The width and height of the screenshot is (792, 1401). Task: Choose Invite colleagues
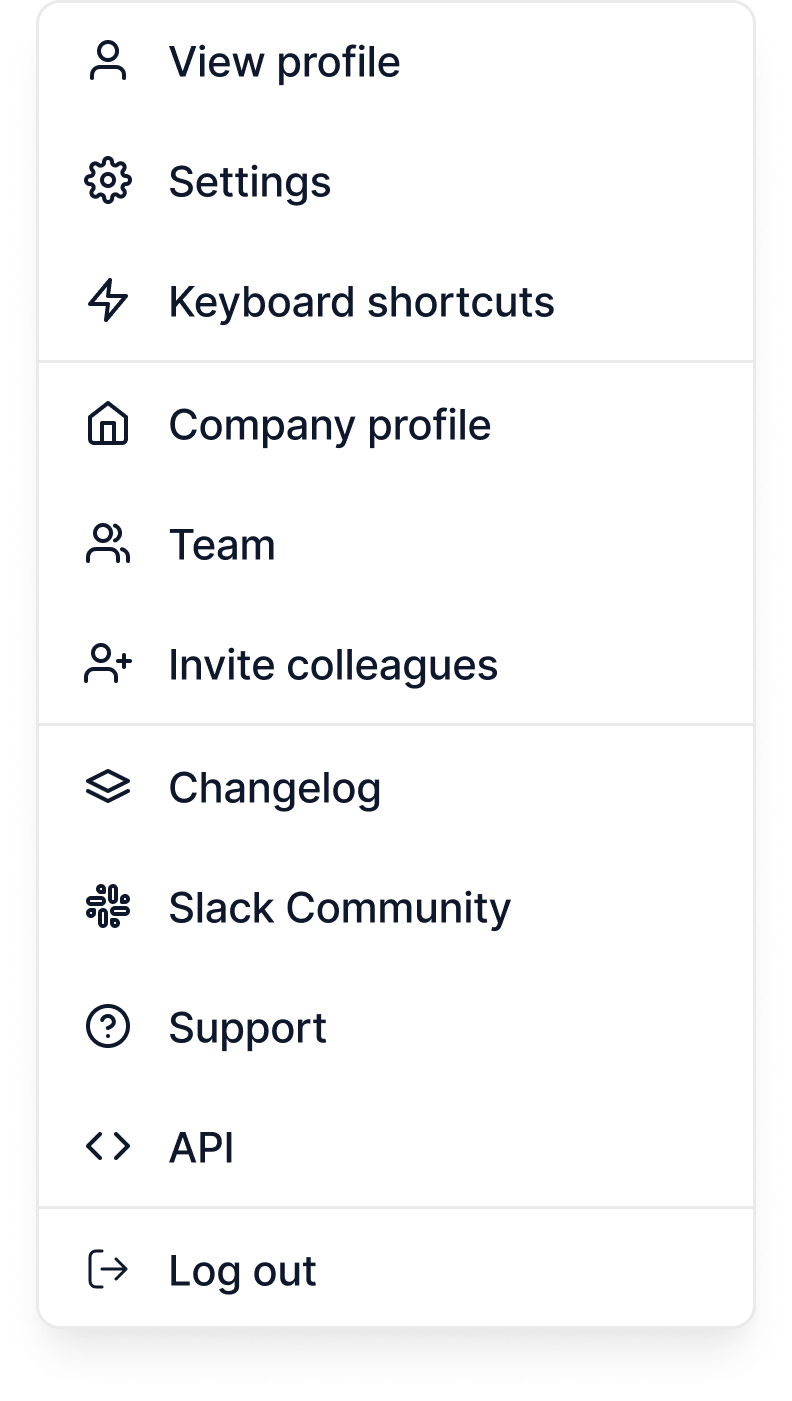[332, 665]
